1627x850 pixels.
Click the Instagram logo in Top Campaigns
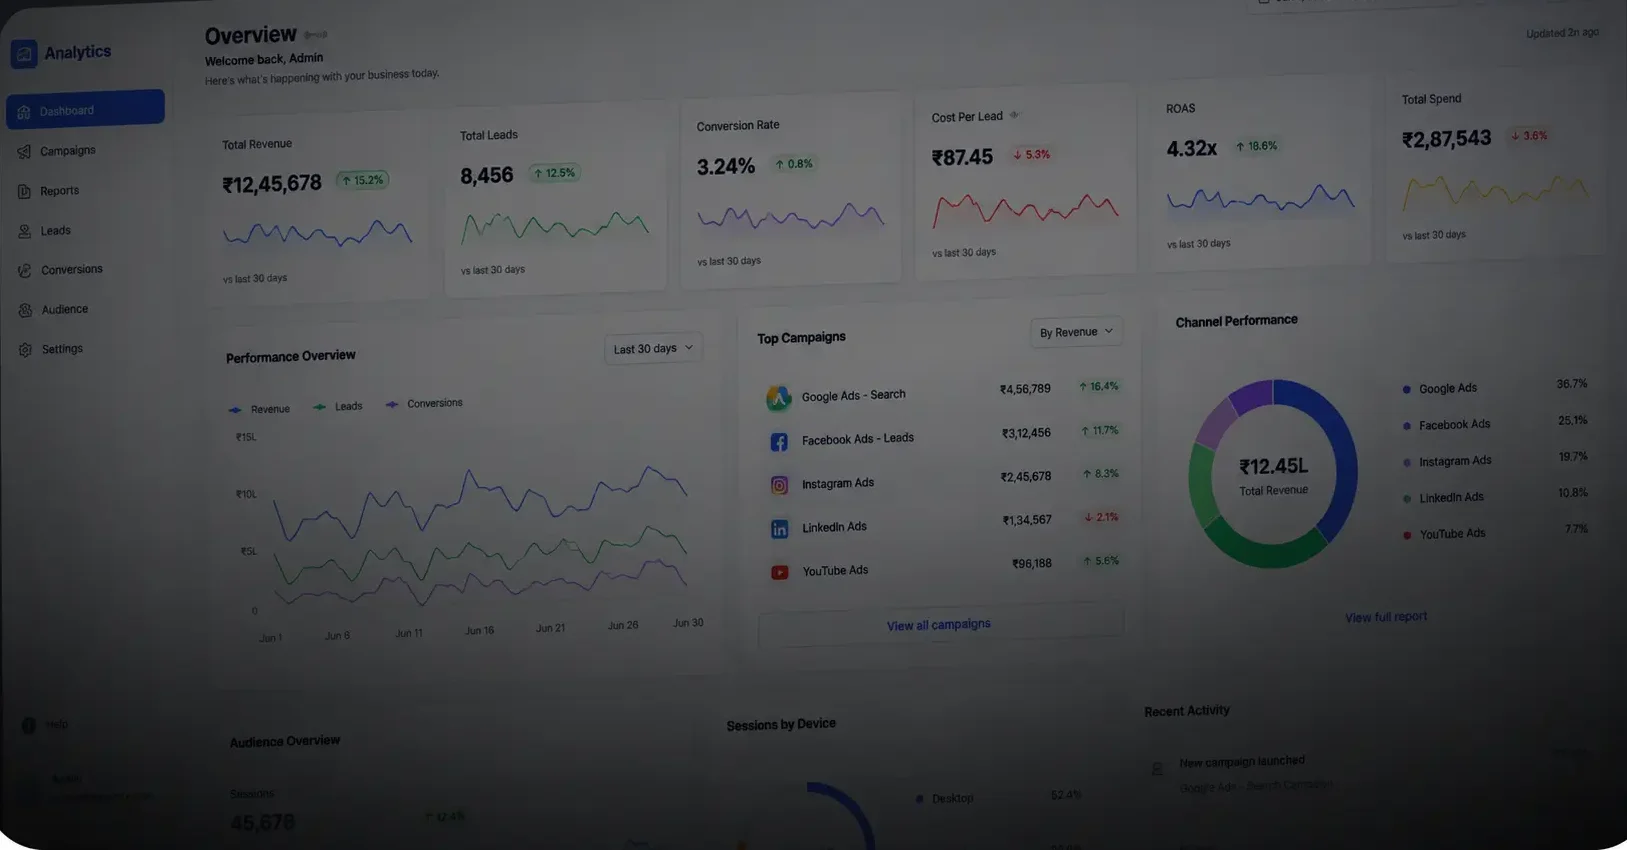(x=779, y=486)
